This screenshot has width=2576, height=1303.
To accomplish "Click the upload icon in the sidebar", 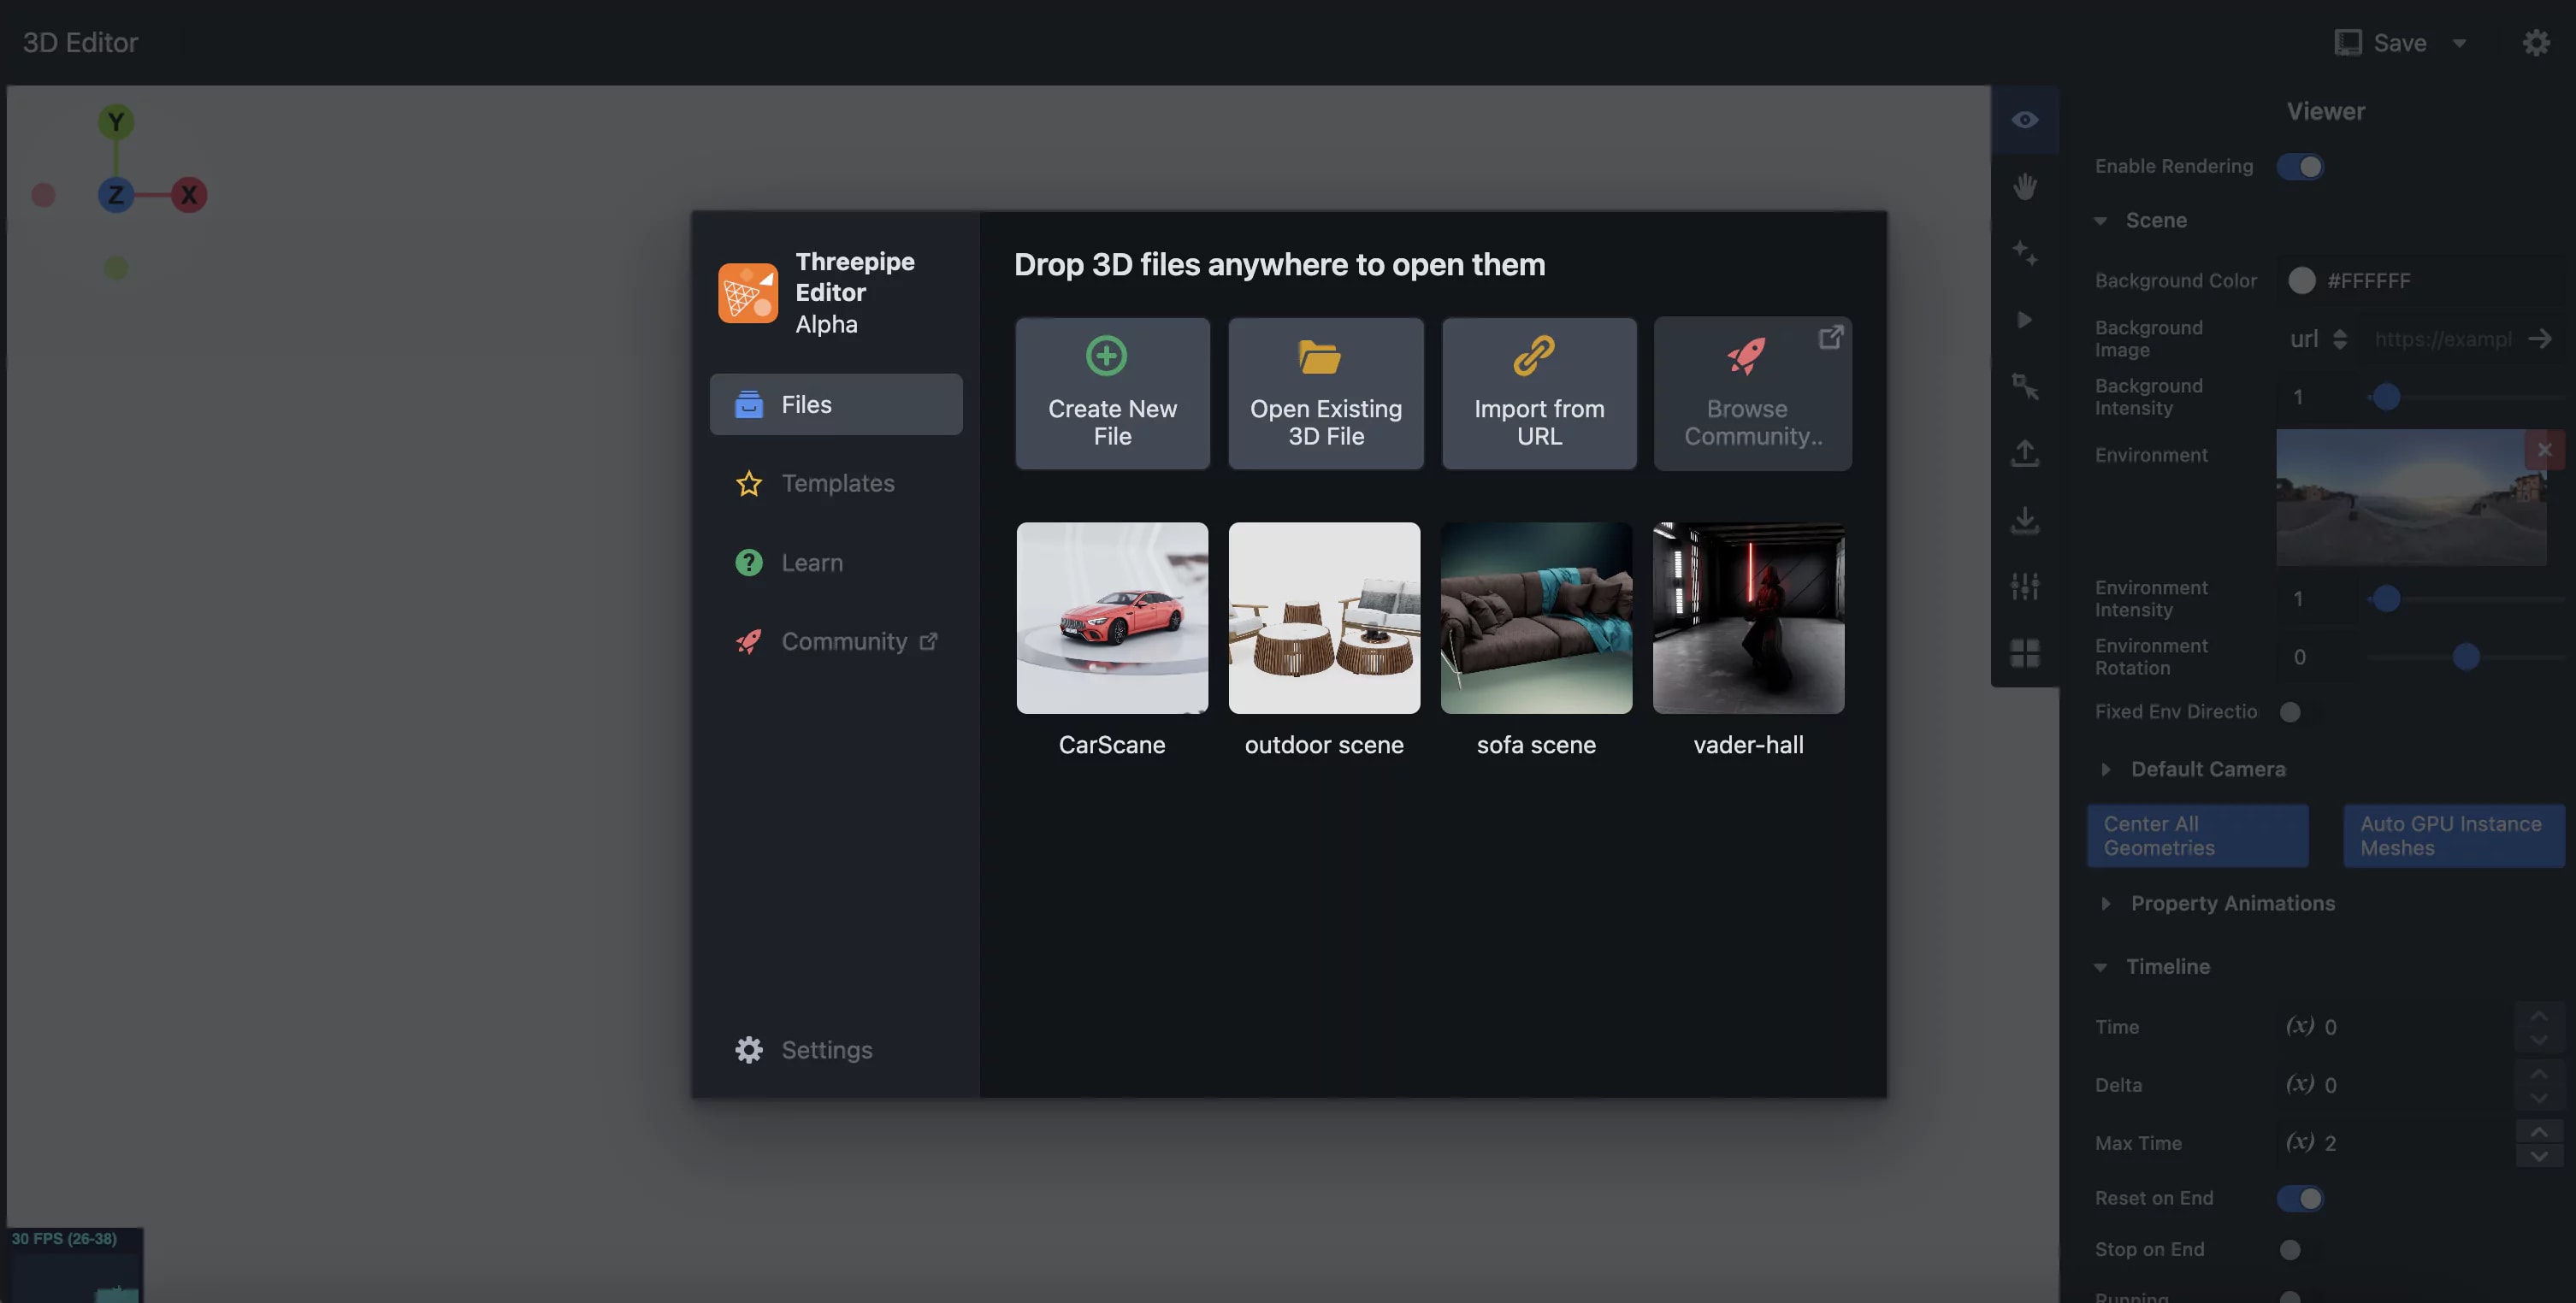I will (x=2026, y=453).
